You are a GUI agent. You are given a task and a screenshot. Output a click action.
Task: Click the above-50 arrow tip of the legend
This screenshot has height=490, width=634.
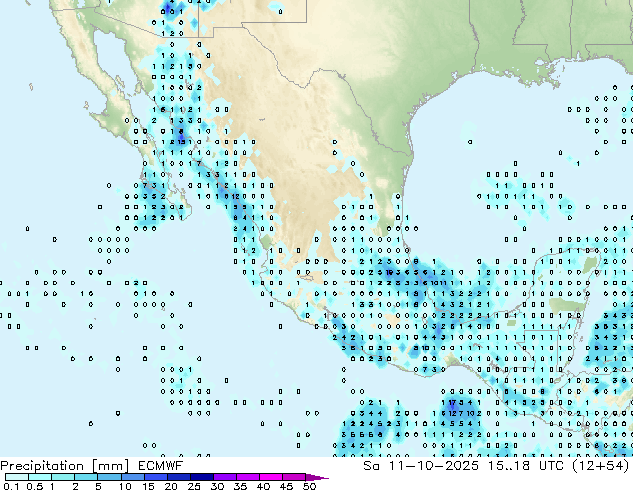point(317,477)
